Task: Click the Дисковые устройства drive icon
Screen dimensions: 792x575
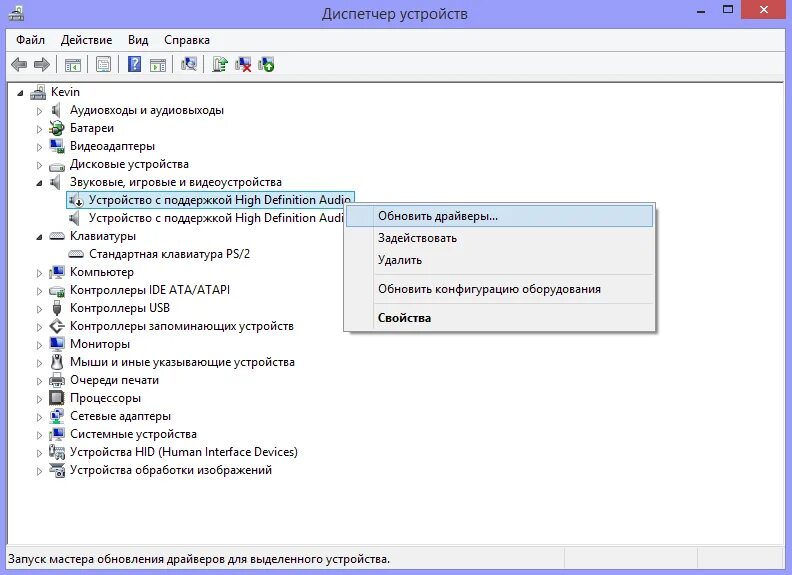Action: (x=57, y=165)
